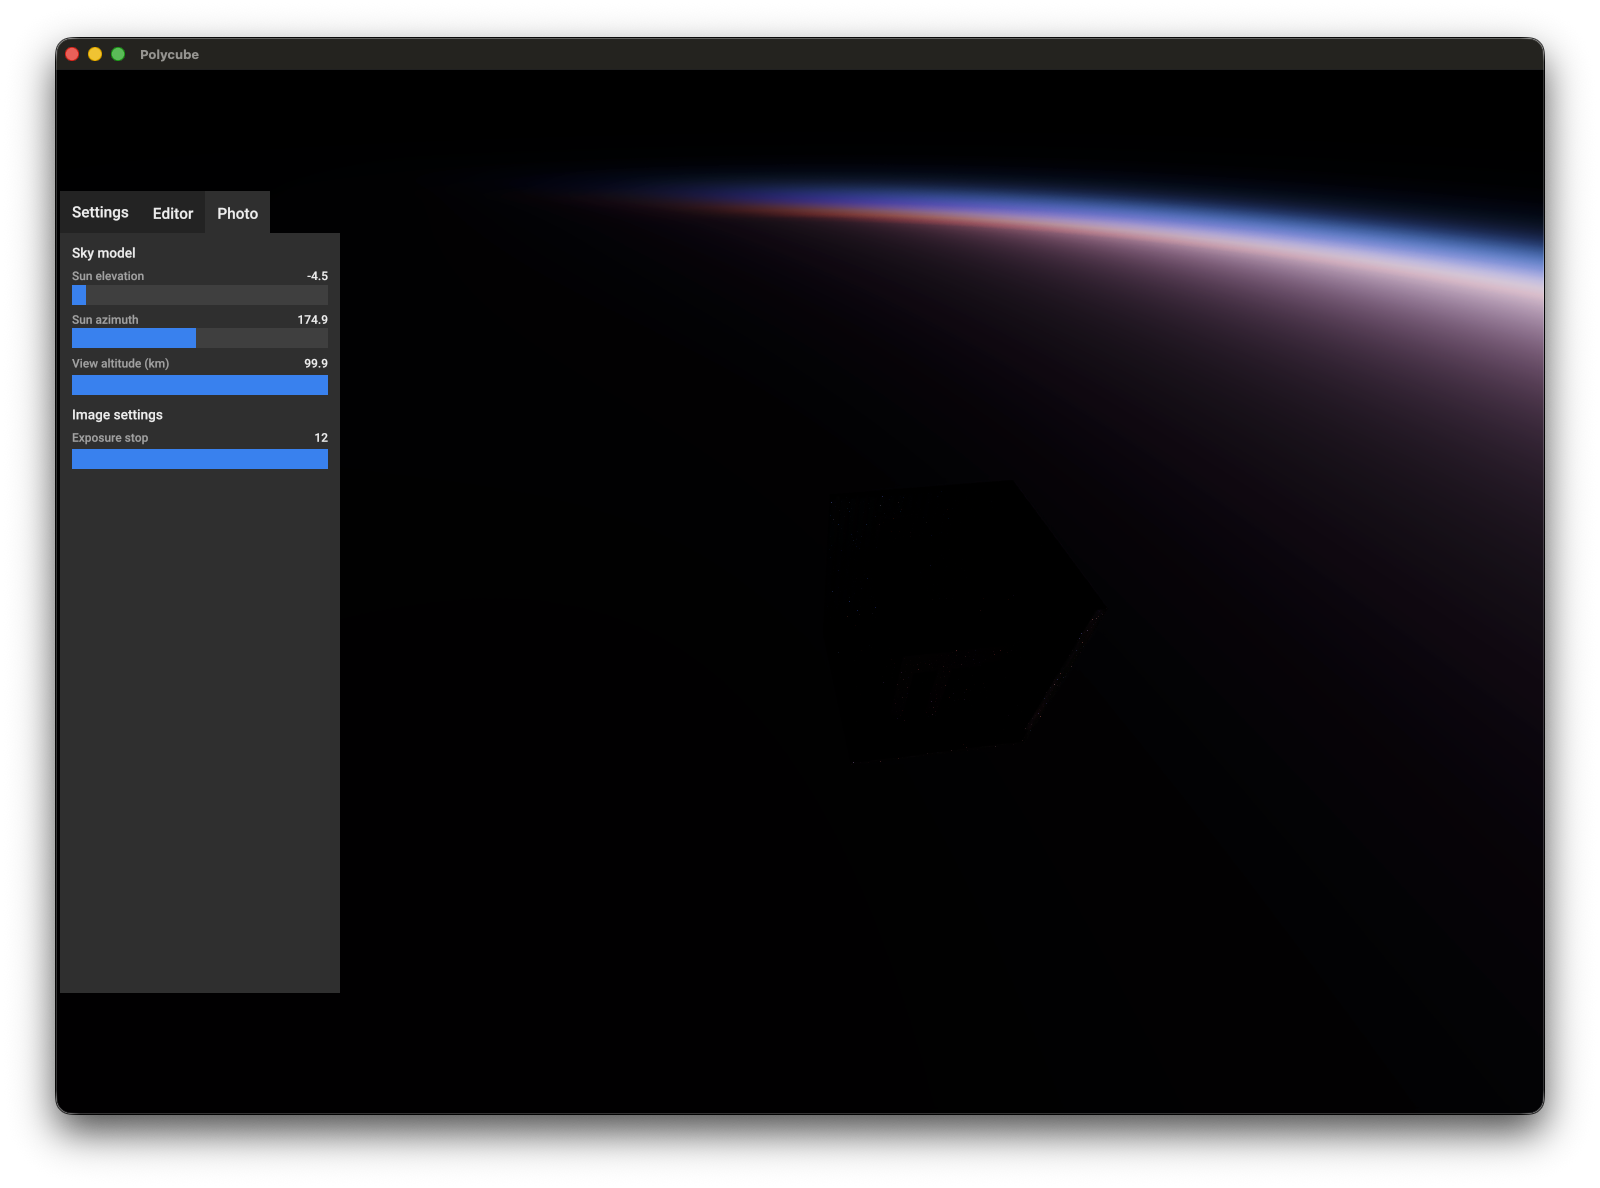Screen dimensions: 1600x1188
Task: Click the View altitude (km) label
Action: (x=120, y=364)
